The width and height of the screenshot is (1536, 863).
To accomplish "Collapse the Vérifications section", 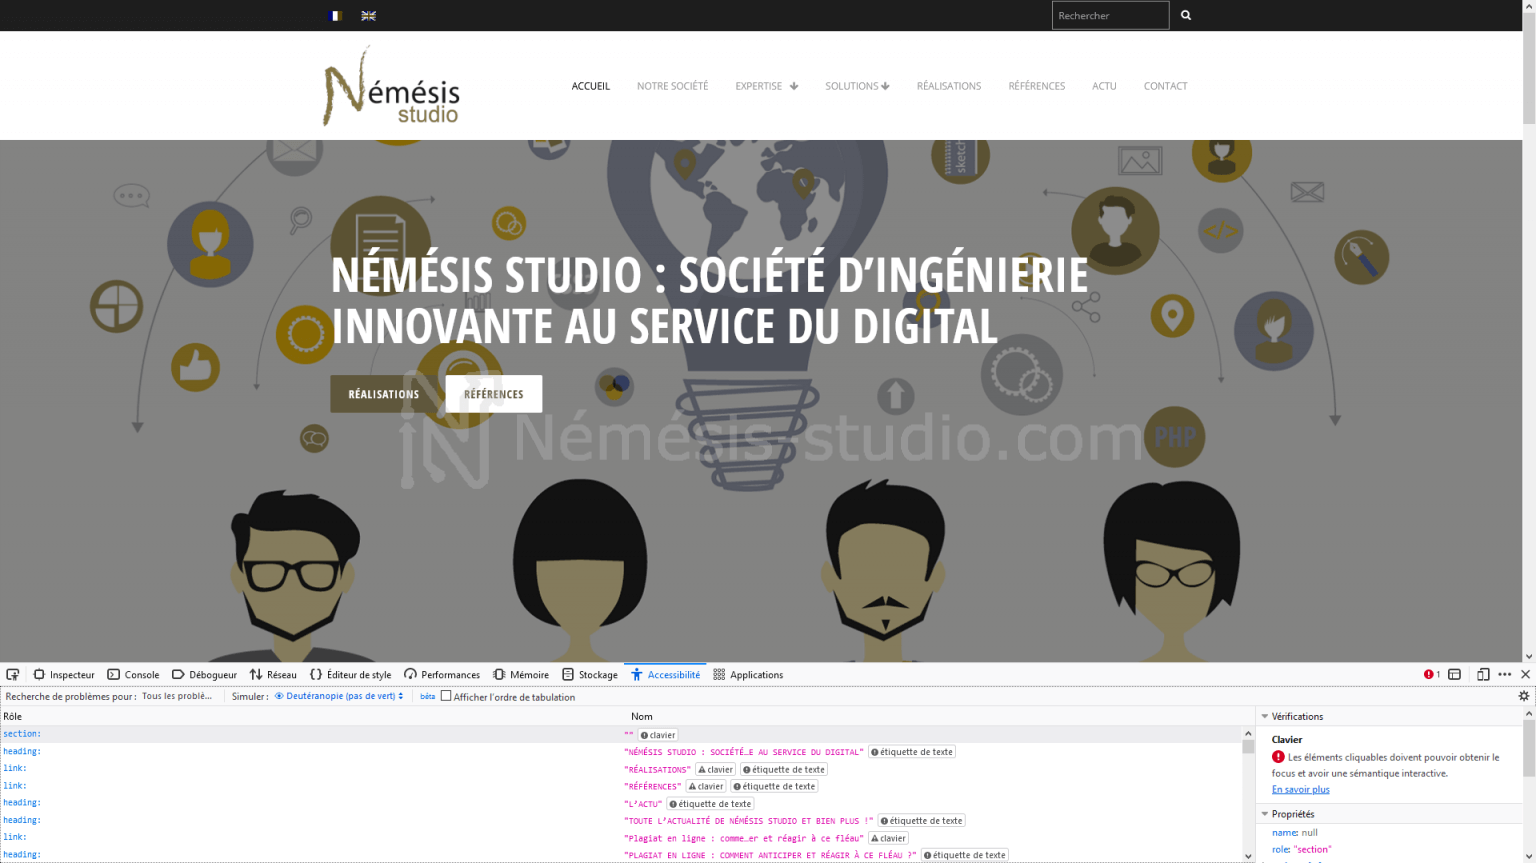I will point(1264,716).
